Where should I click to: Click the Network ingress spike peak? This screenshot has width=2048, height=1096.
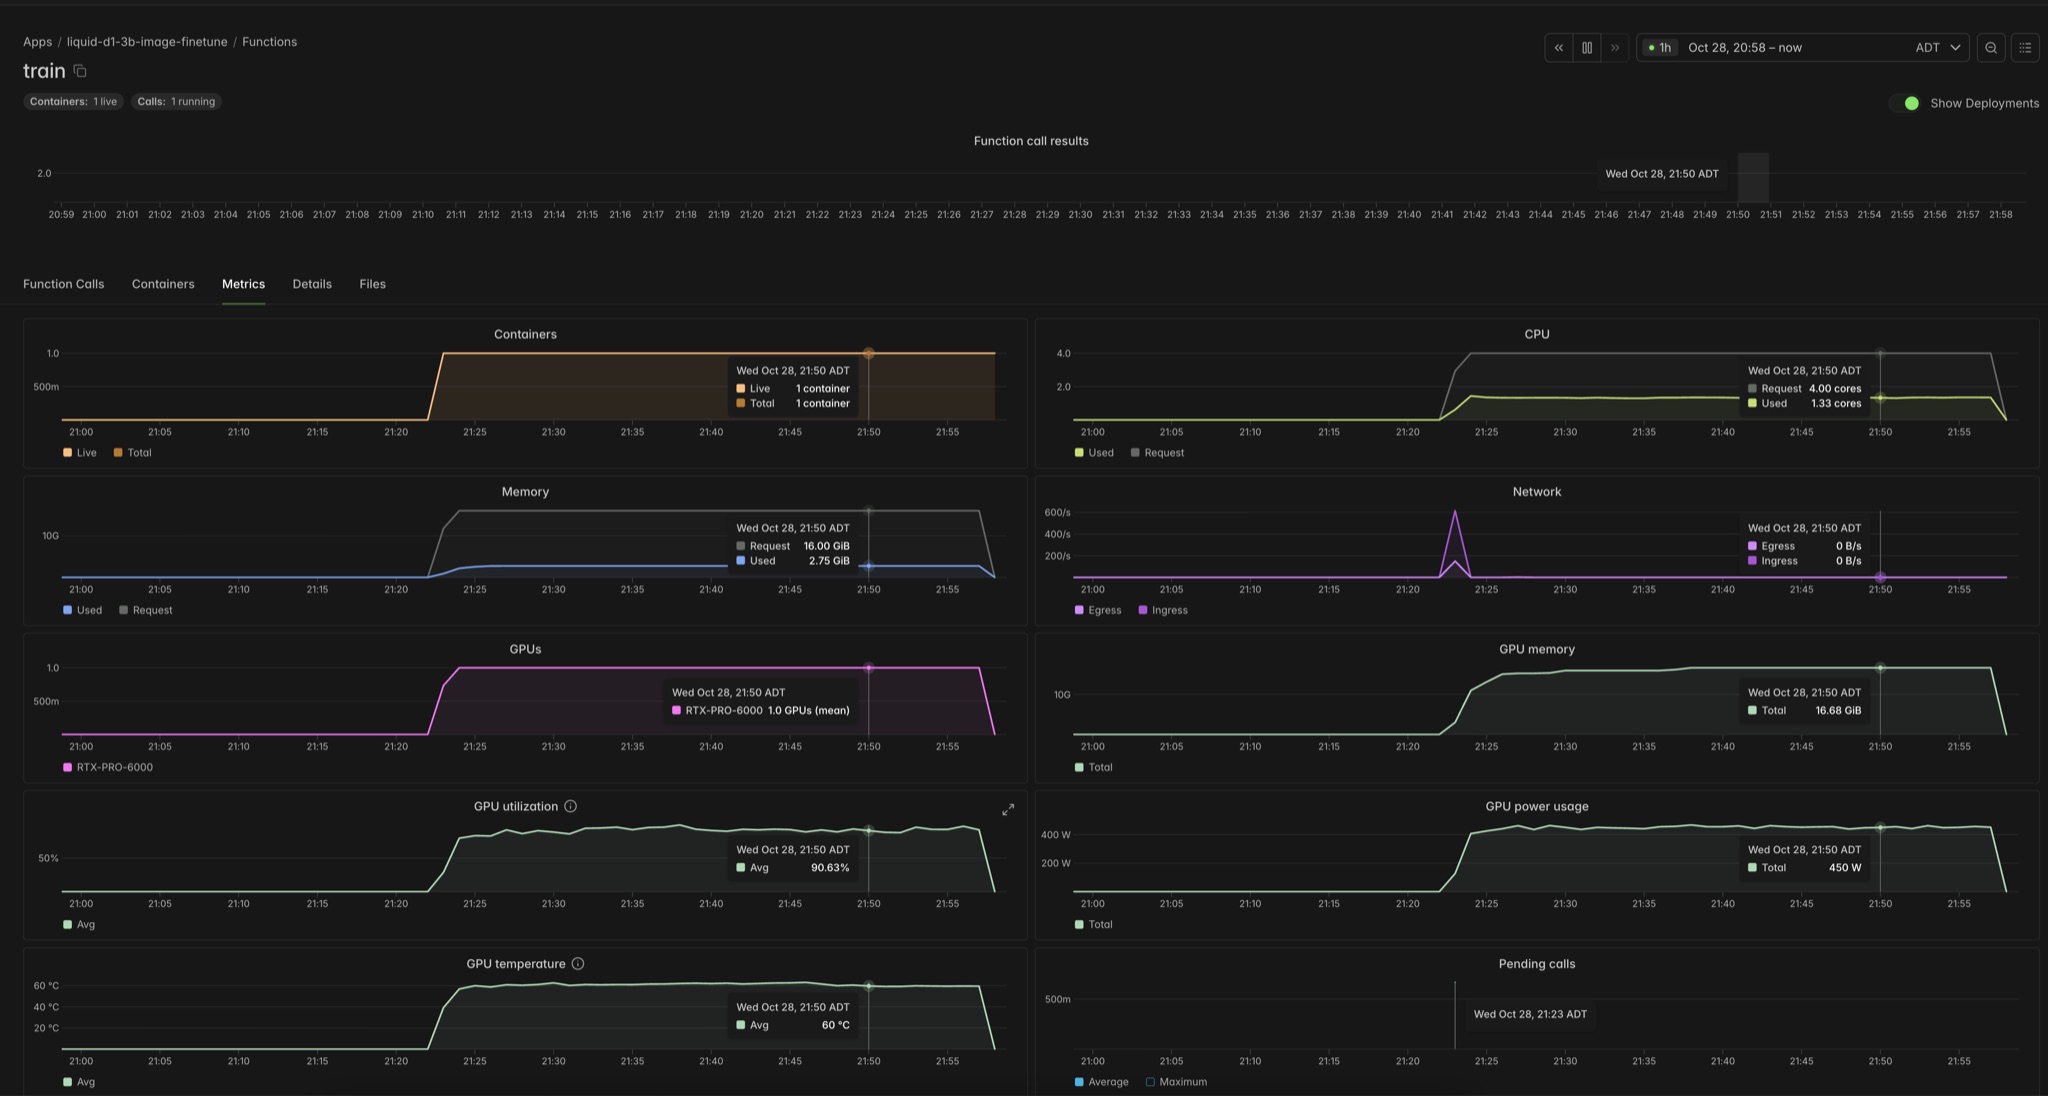(1455, 512)
